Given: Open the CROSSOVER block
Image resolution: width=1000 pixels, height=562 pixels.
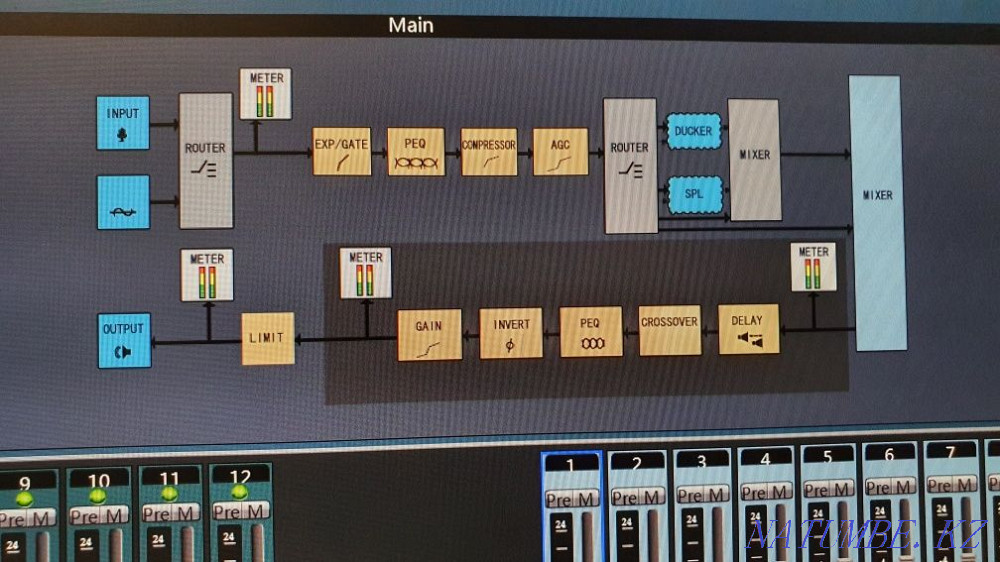Looking at the screenshot, I should pyautogui.click(x=669, y=330).
